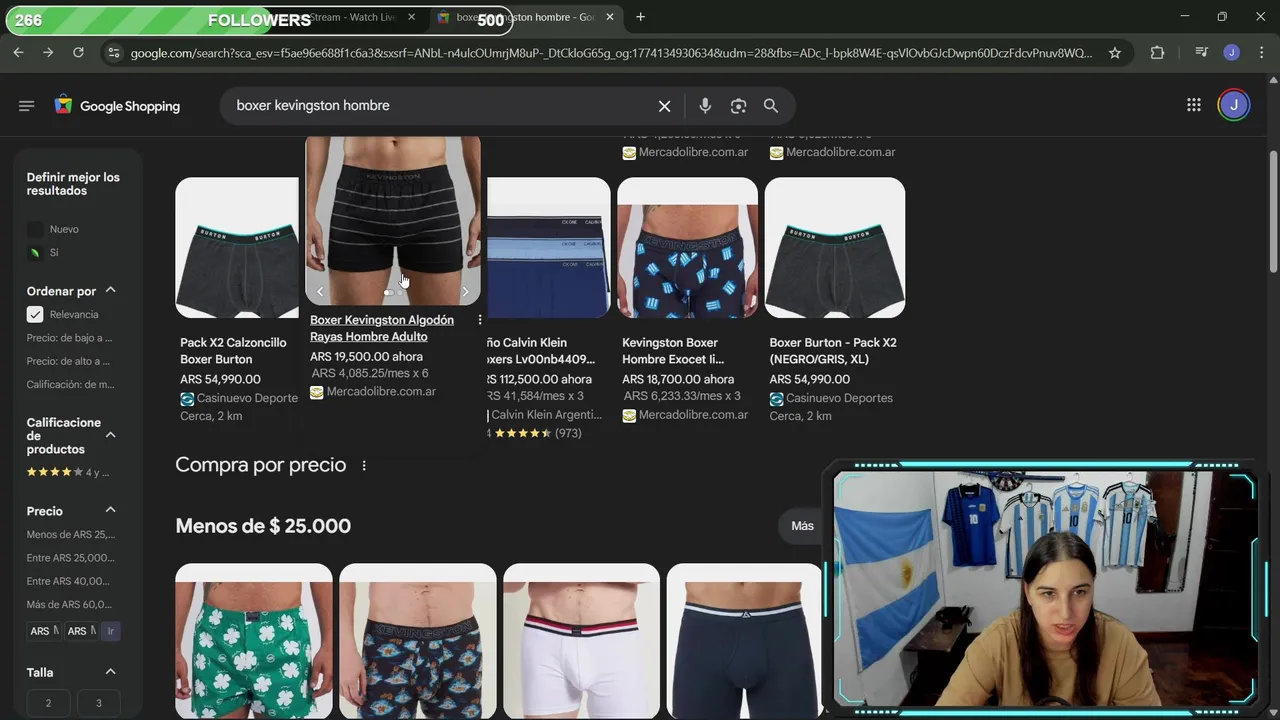Open the Google Shopping hamburger menu
The width and height of the screenshot is (1280, 720).
pyautogui.click(x=27, y=106)
